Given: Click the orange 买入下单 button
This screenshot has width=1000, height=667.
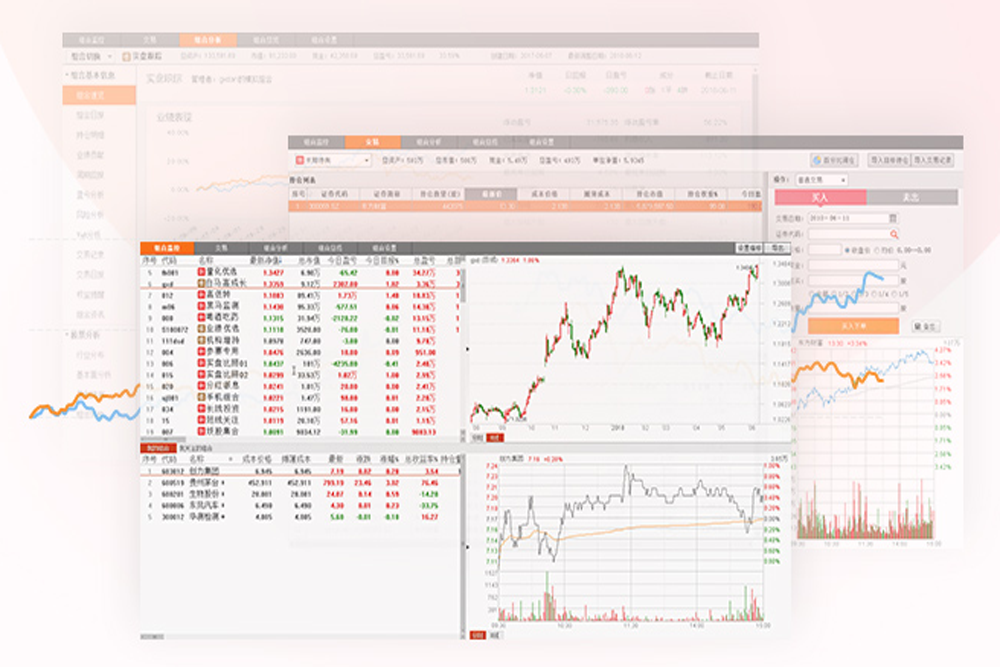Looking at the screenshot, I should 853,325.
